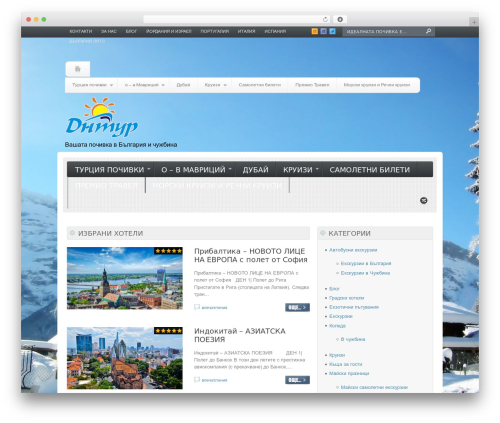Click the browser reload icon
Viewport: 500px width, 423px height.
click(x=325, y=19)
